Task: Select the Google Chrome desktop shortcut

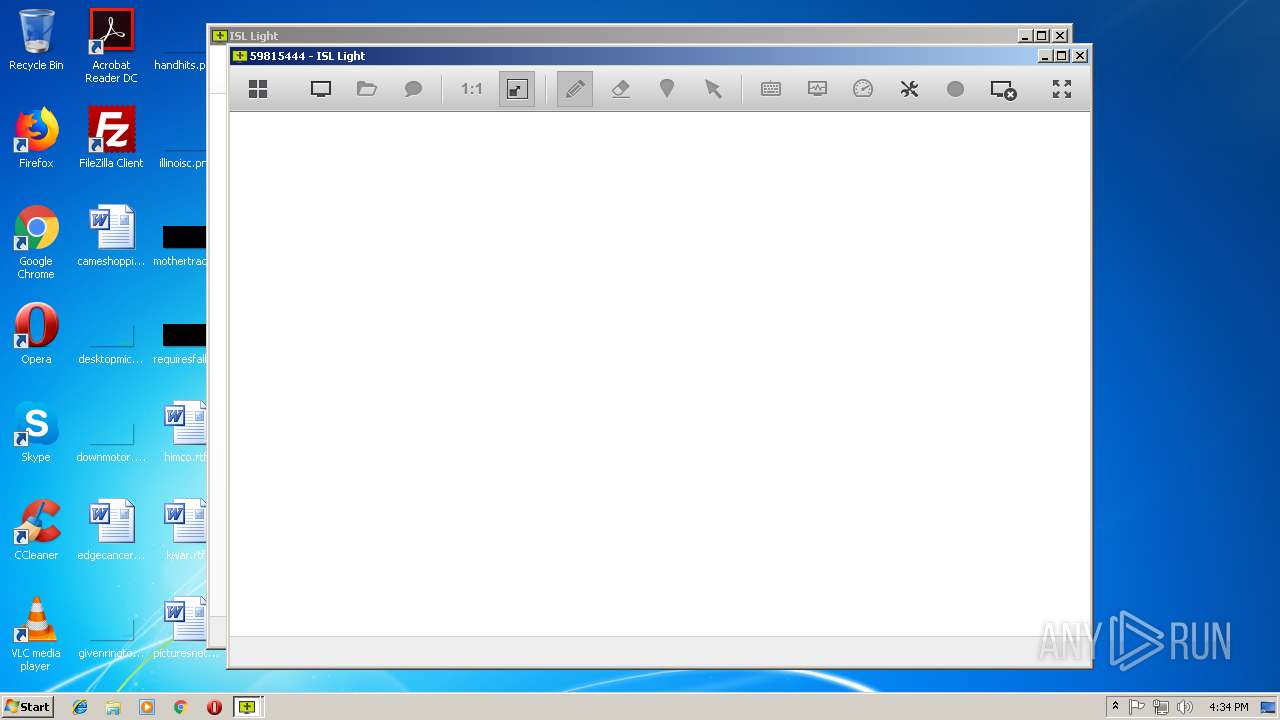Action: [x=36, y=242]
